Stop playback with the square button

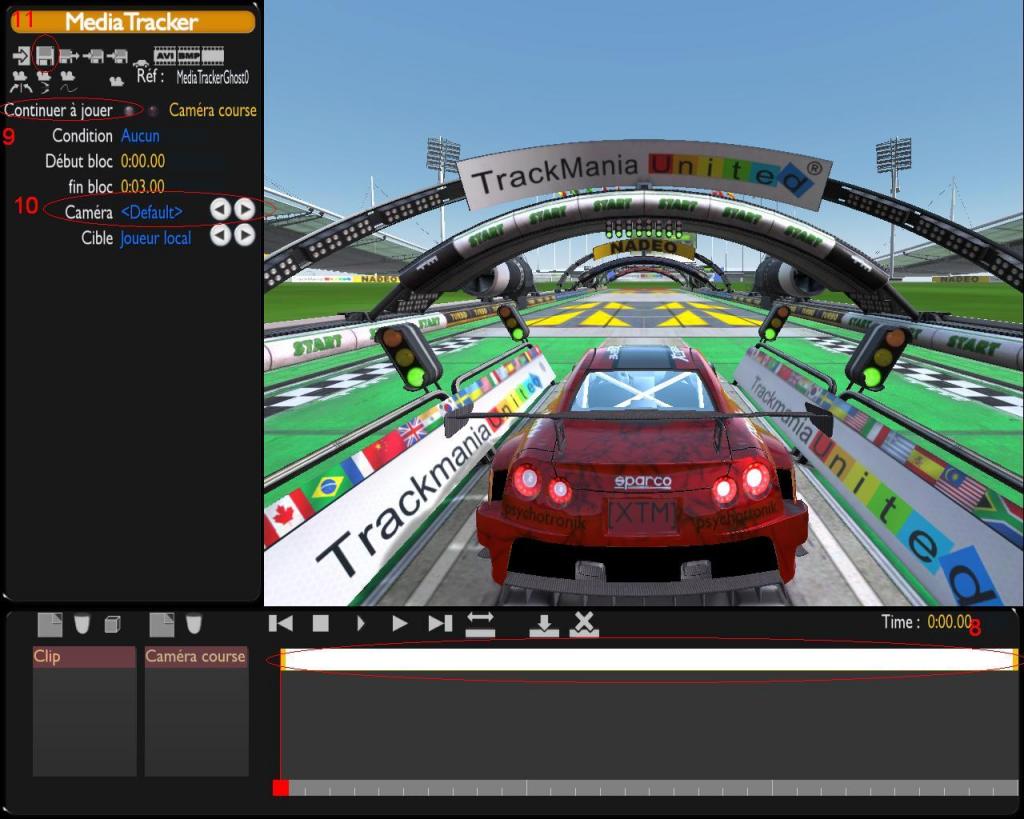pos(321,624)
